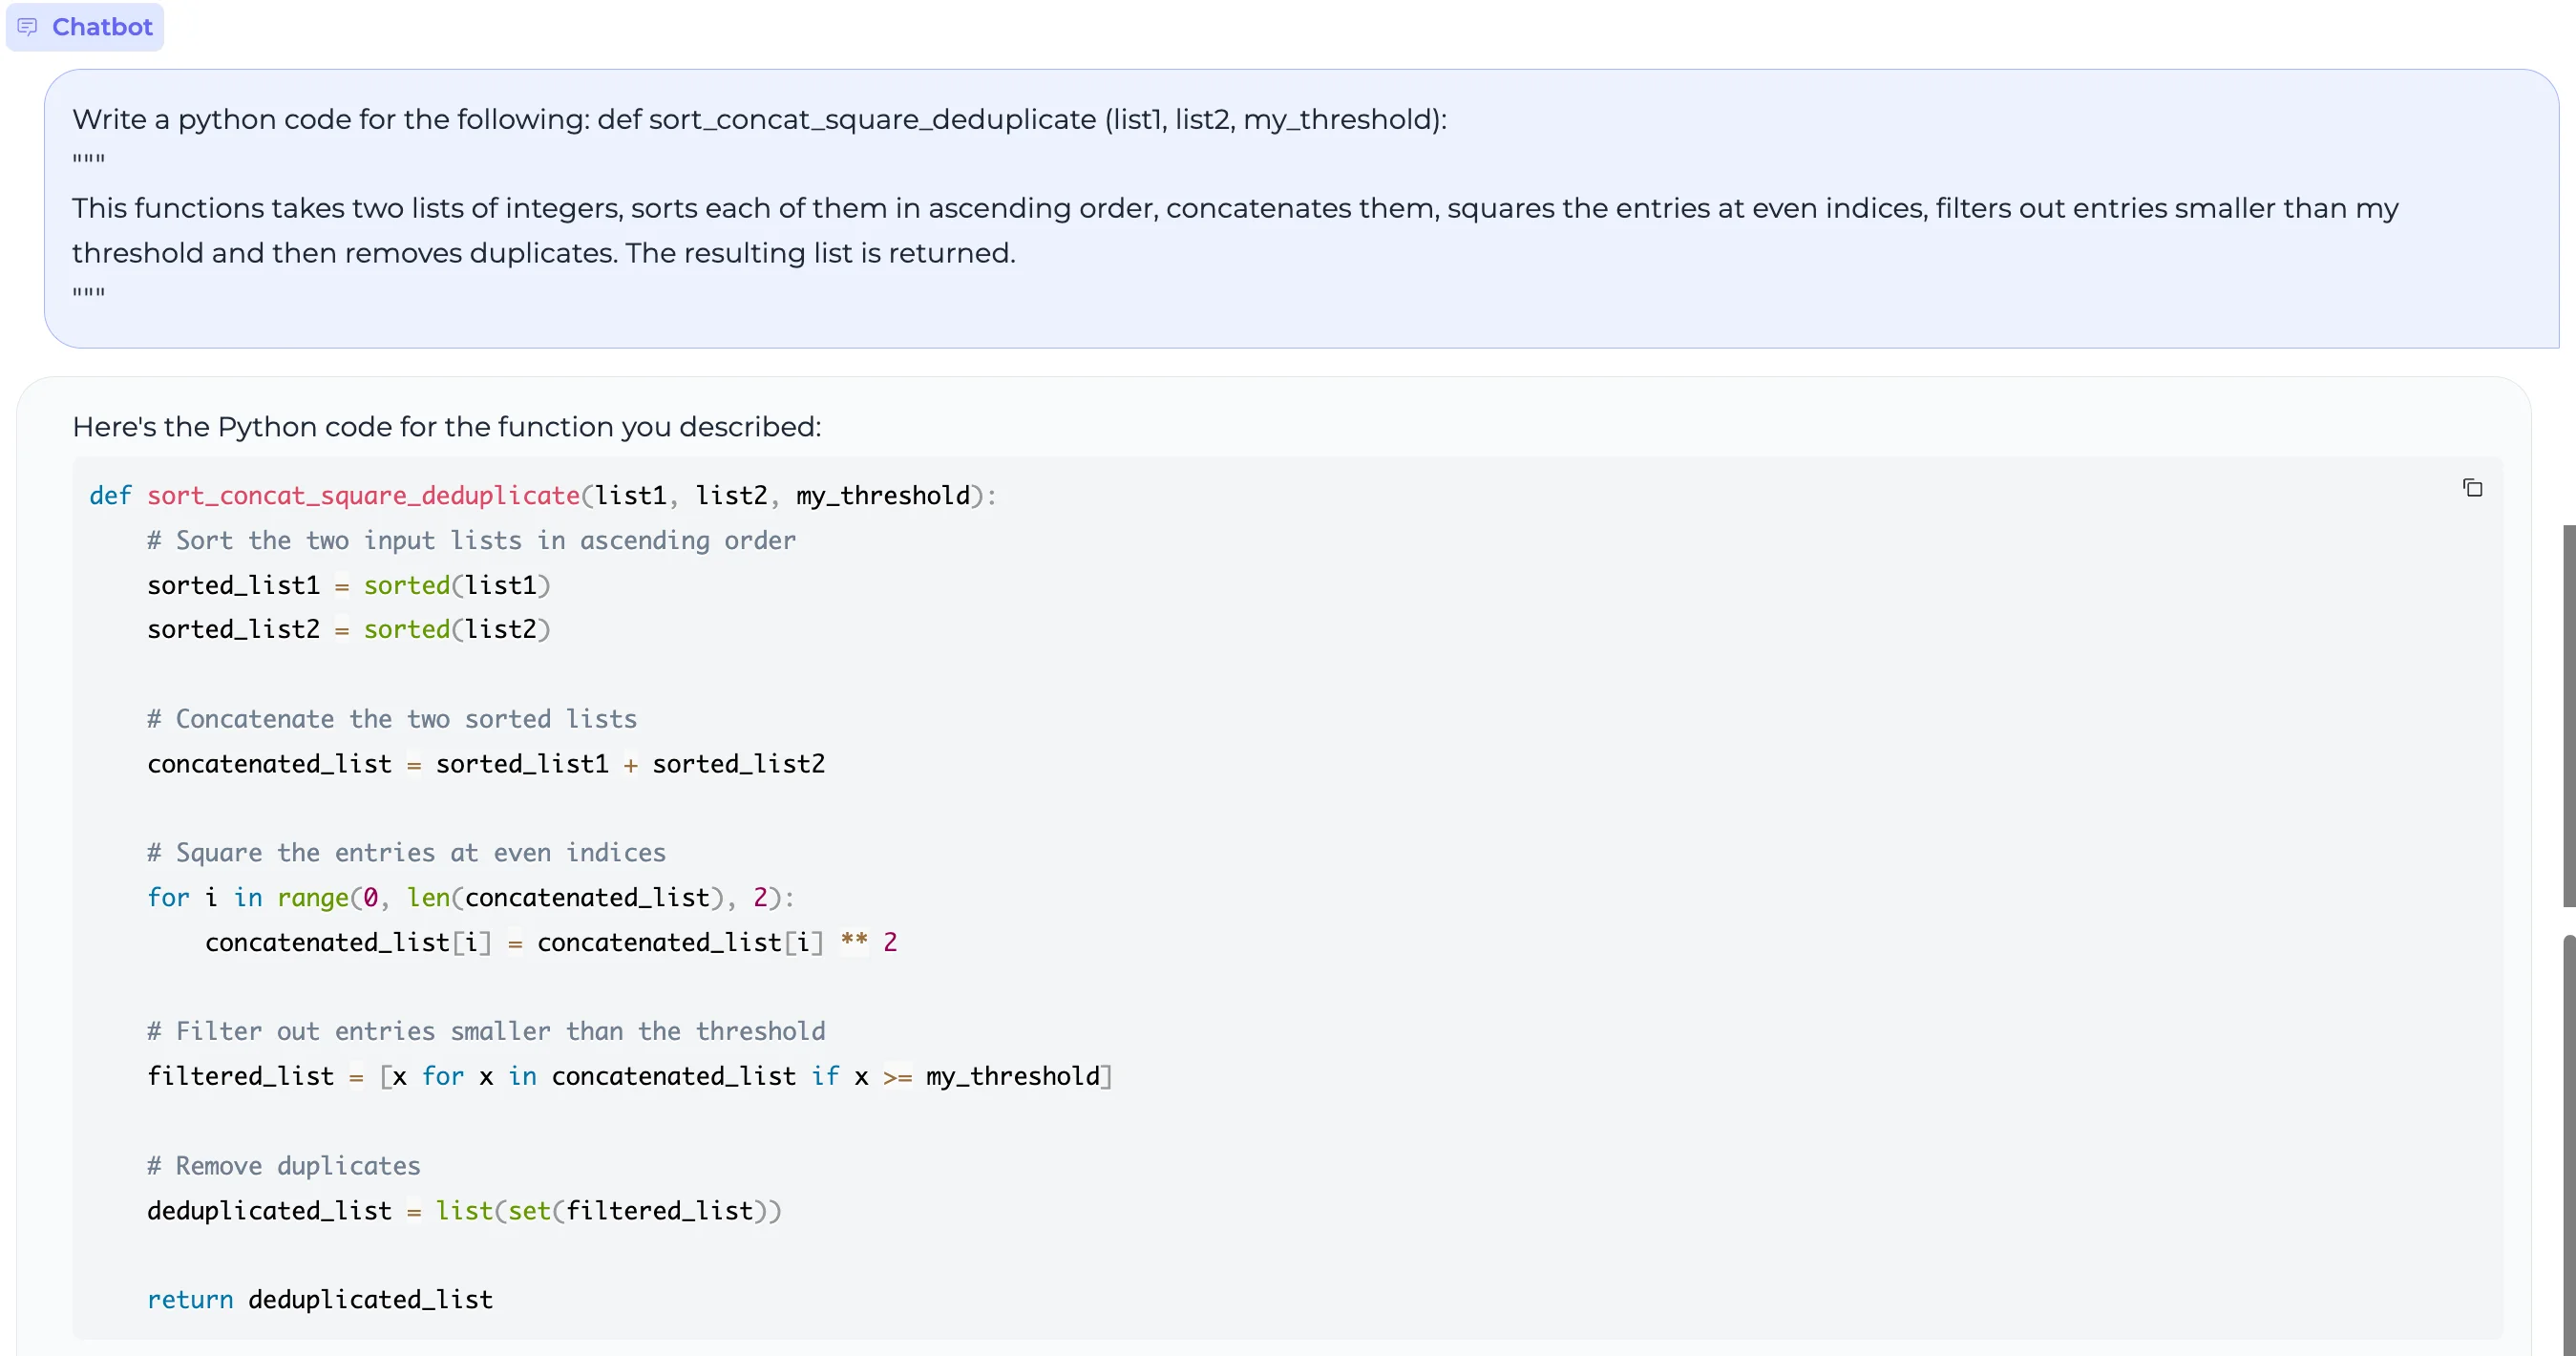This screenshot has height=1356, width=2576.
Task: Click the sorted(list2) call
Action: (x=457, y=630)
